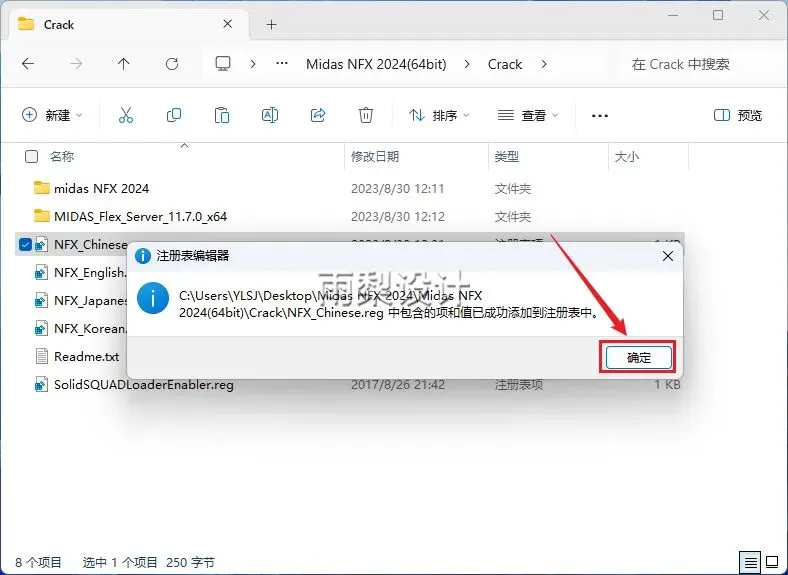The image size is (788, 575).
Task: Click the forward navigation arrow
Action: coord(76,64)
